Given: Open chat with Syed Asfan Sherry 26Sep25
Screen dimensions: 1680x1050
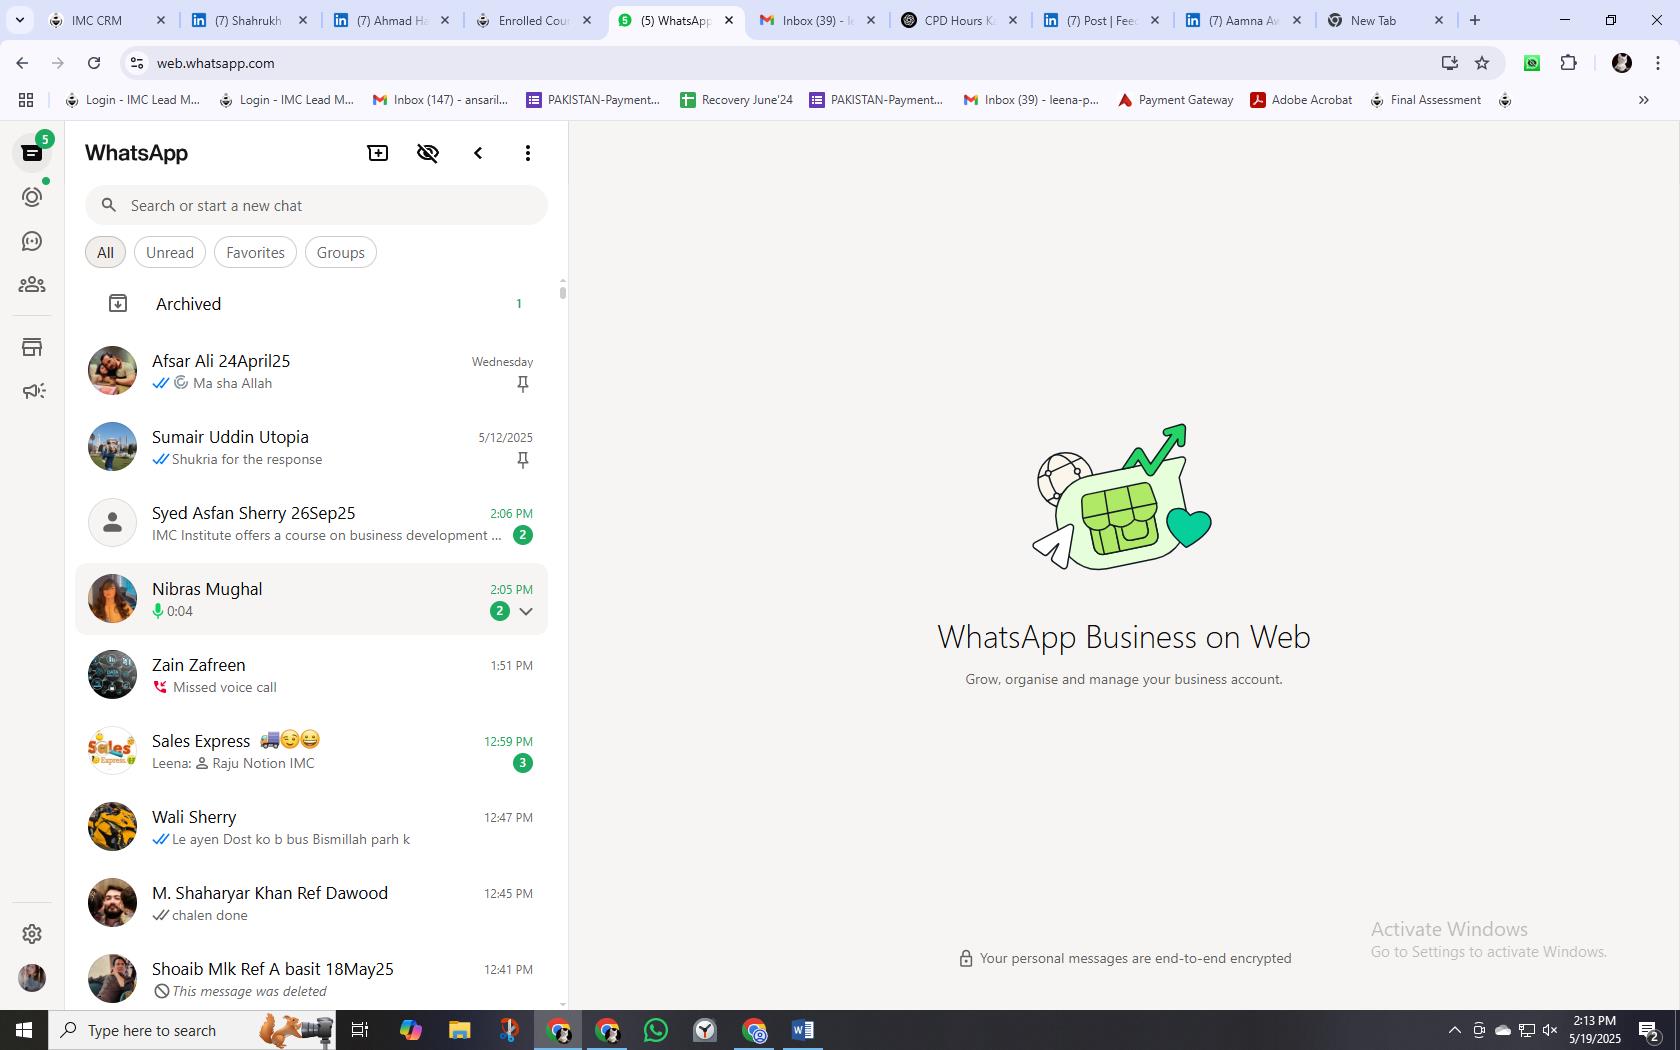Looking at the screenshot, I should (x=312, y=523).
